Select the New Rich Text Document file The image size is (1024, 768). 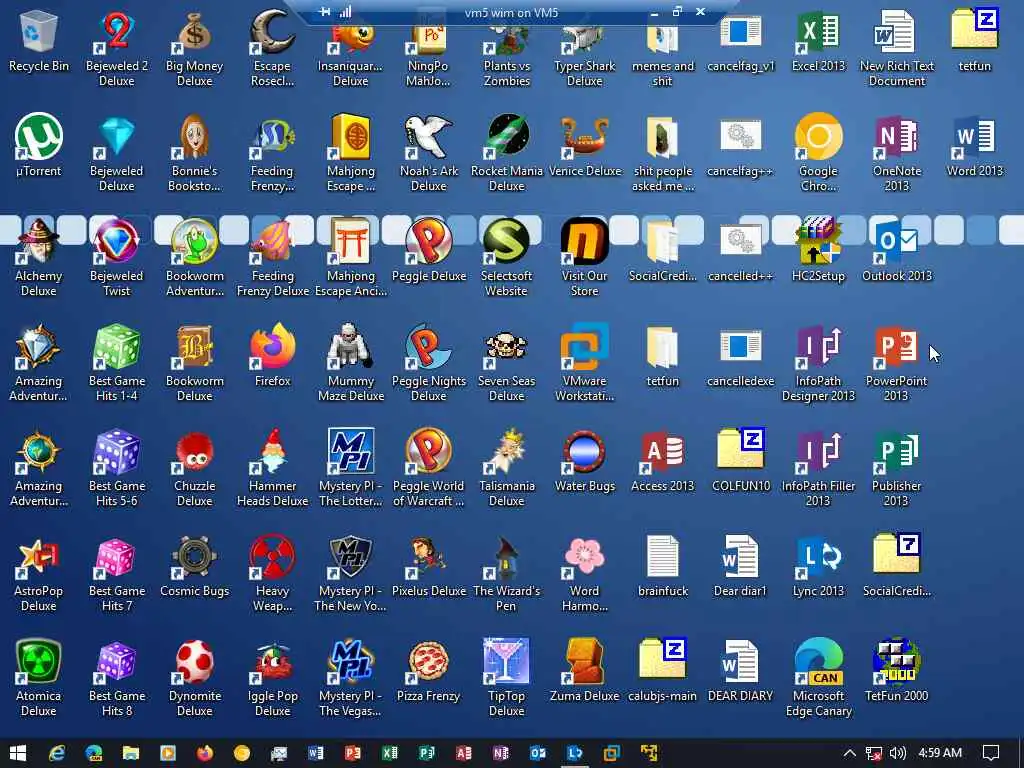coord(897,48)
